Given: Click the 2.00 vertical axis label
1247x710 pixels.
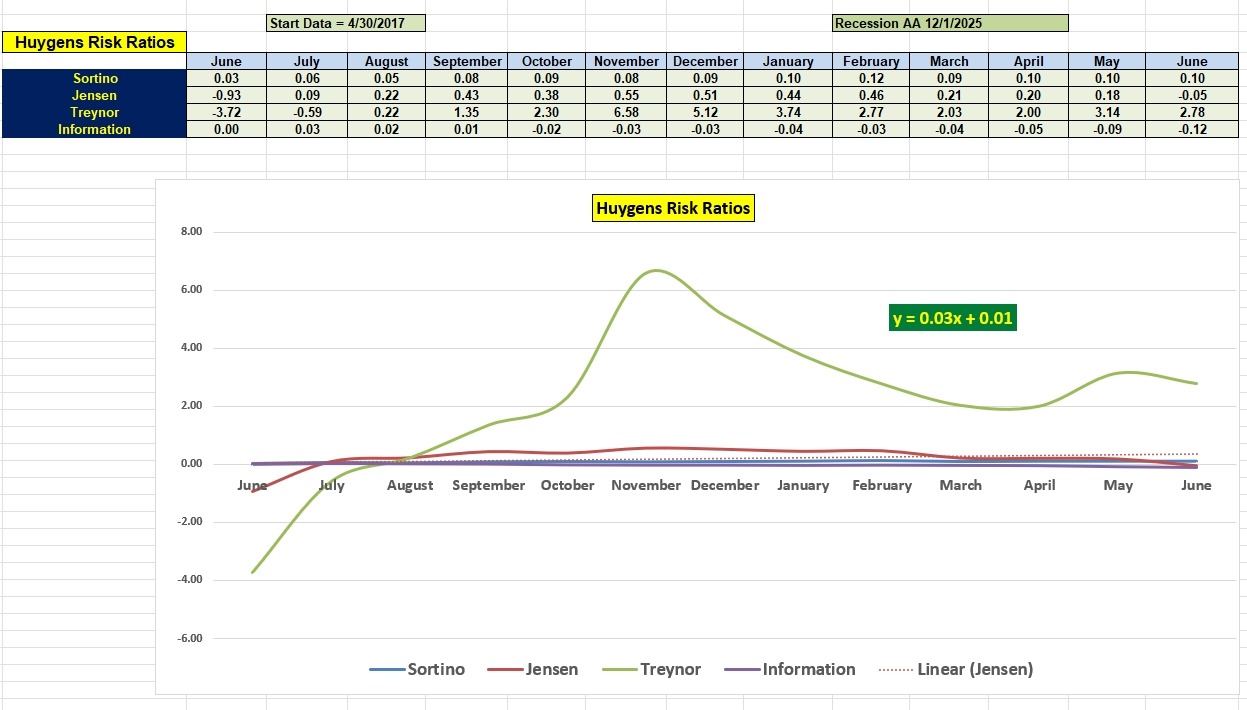Looking at the screenshot, I should tap(191, 406).
